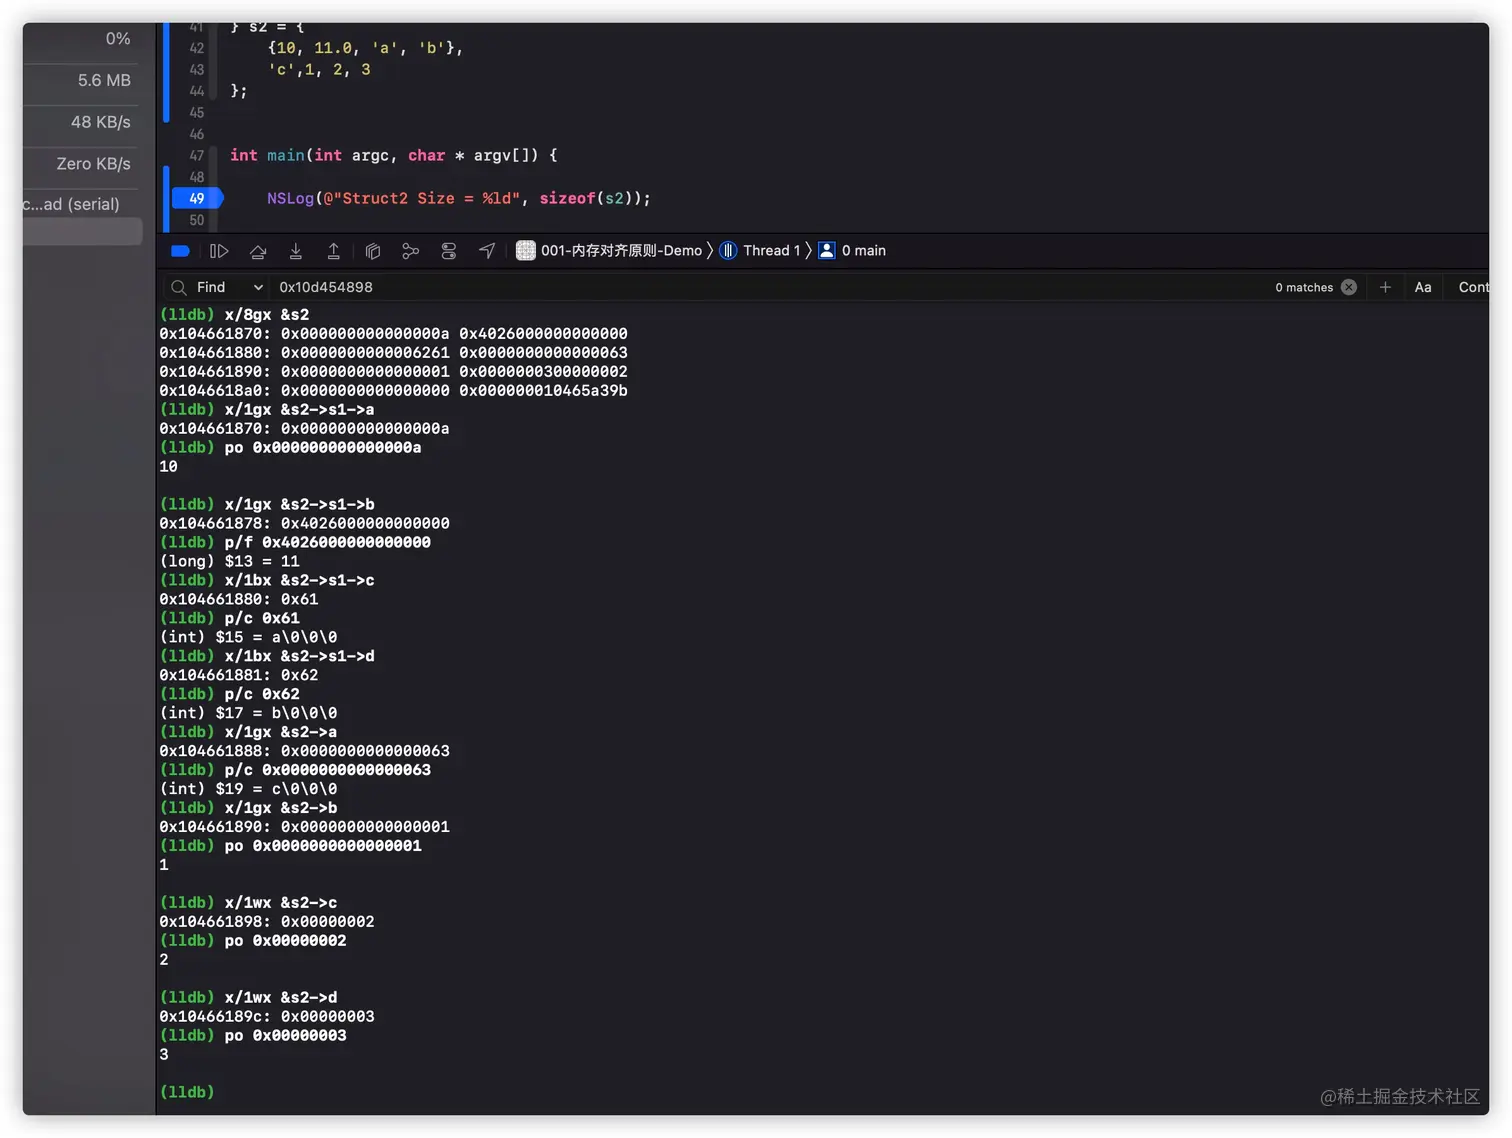This screenshot has height=1138, width=1512.
Task: Toggle the breakpoints activation button
Action: click(180, 251)
